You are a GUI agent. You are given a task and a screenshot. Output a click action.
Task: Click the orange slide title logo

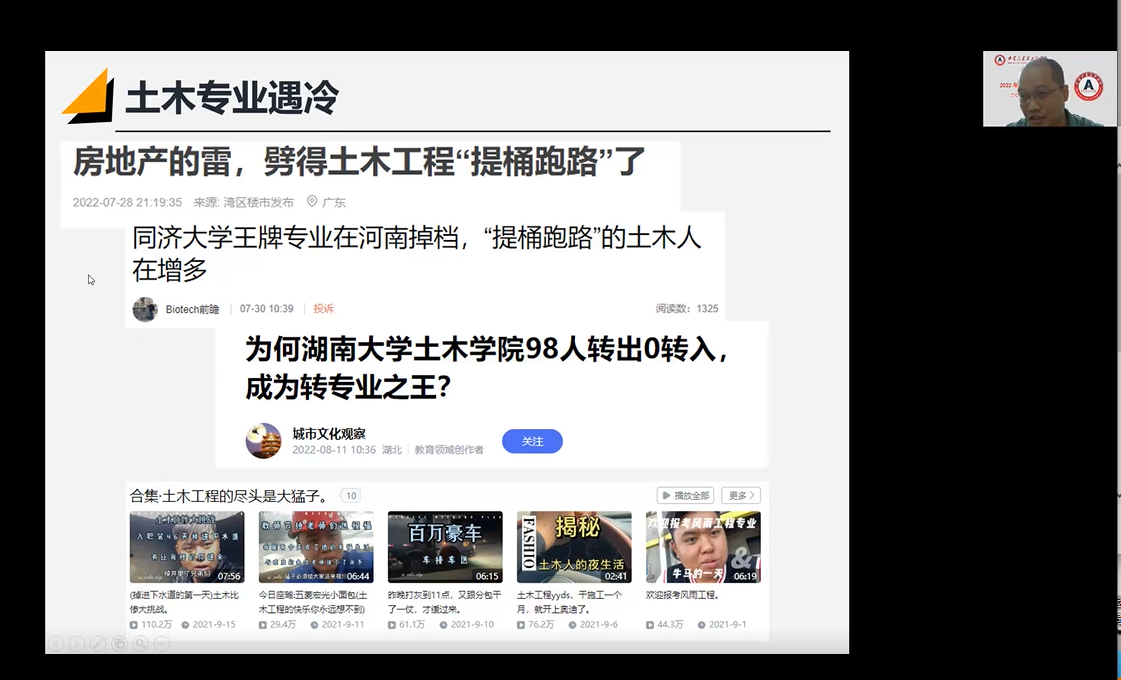coord(88,96)
